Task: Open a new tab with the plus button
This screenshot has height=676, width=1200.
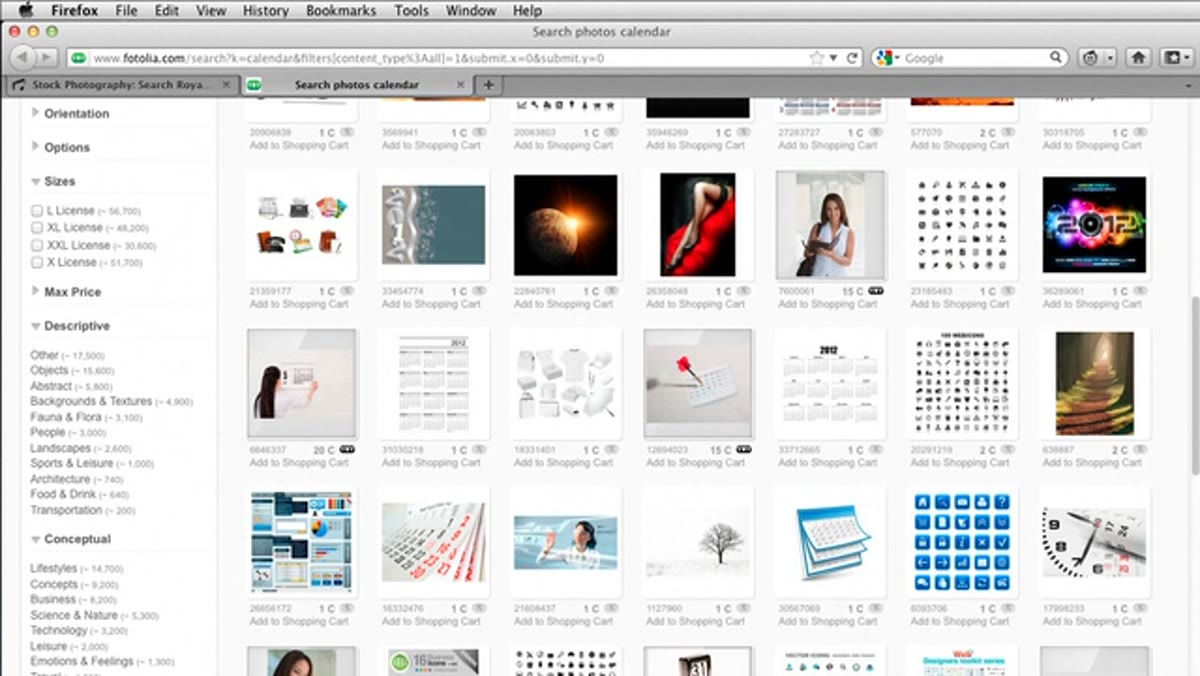Action: (488, 85)
